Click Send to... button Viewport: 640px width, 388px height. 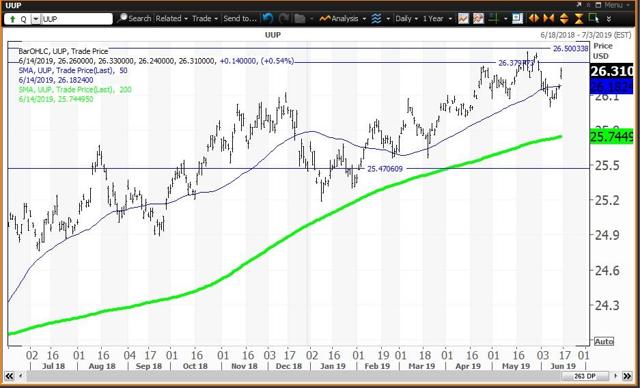240,19
